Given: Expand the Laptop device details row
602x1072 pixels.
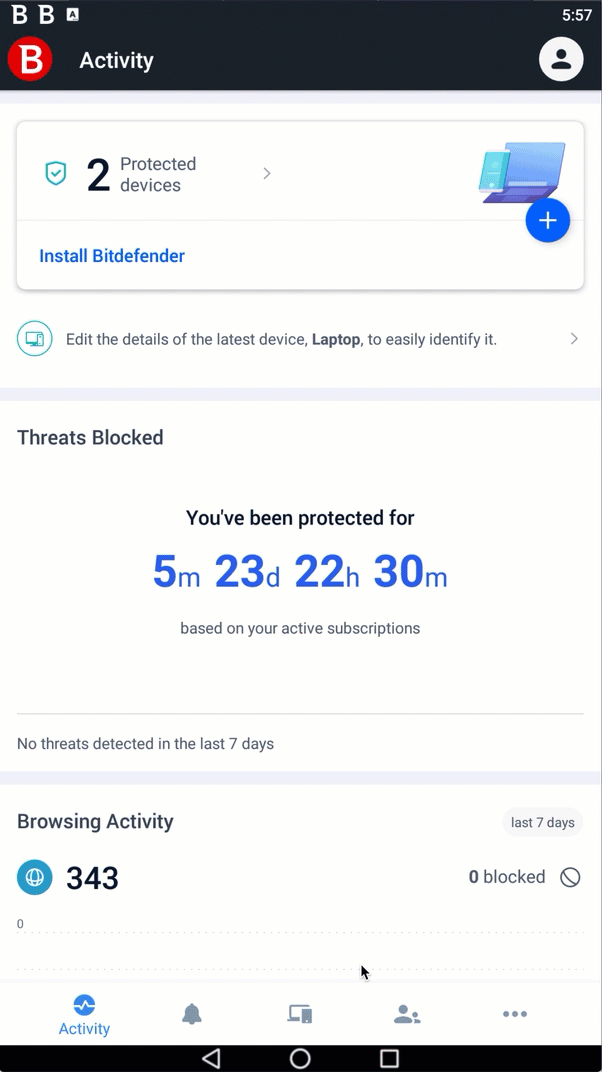Looking at the screenshot, I should pyautogui.click(x=574, y=338).
